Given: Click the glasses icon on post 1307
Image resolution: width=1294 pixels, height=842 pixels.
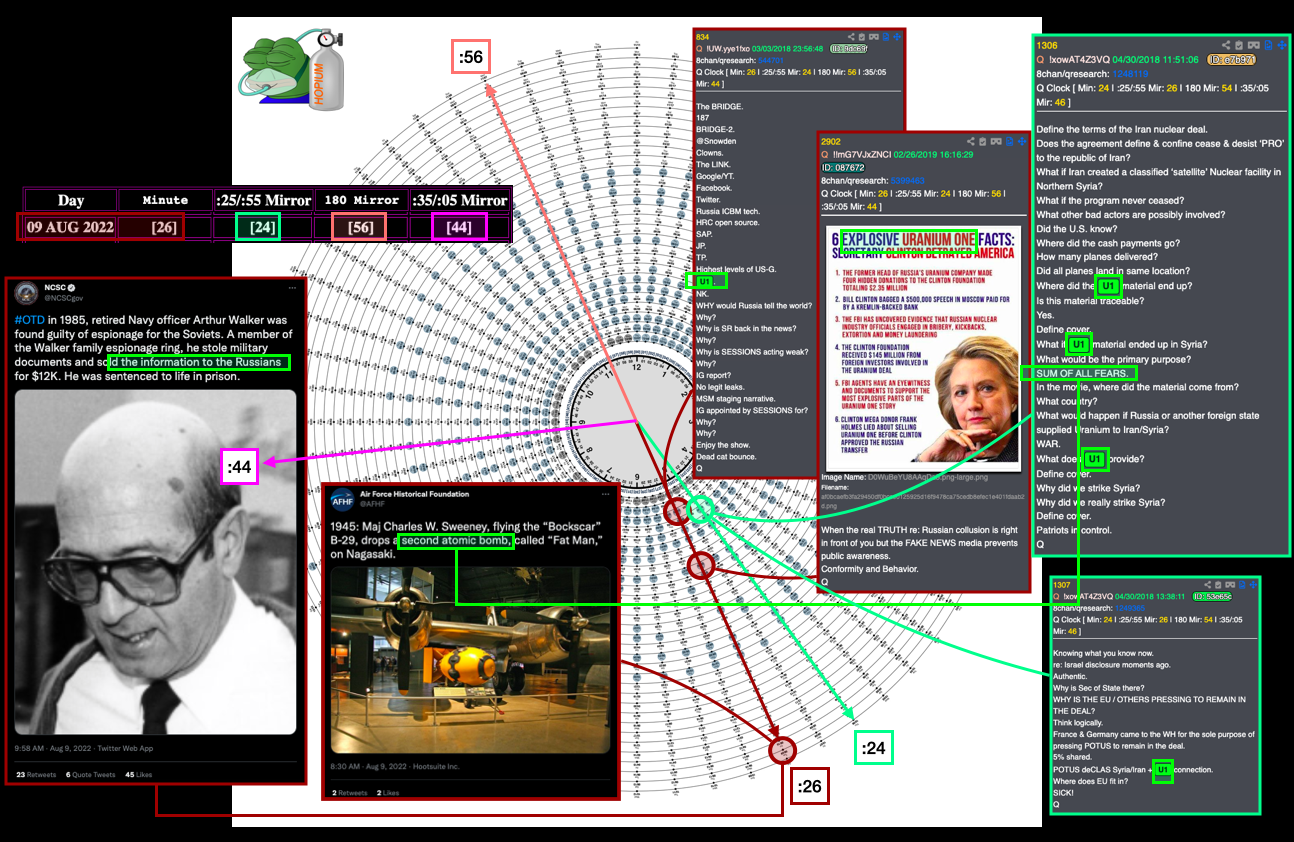Looking at the screenshot, I should [1230, 585].
